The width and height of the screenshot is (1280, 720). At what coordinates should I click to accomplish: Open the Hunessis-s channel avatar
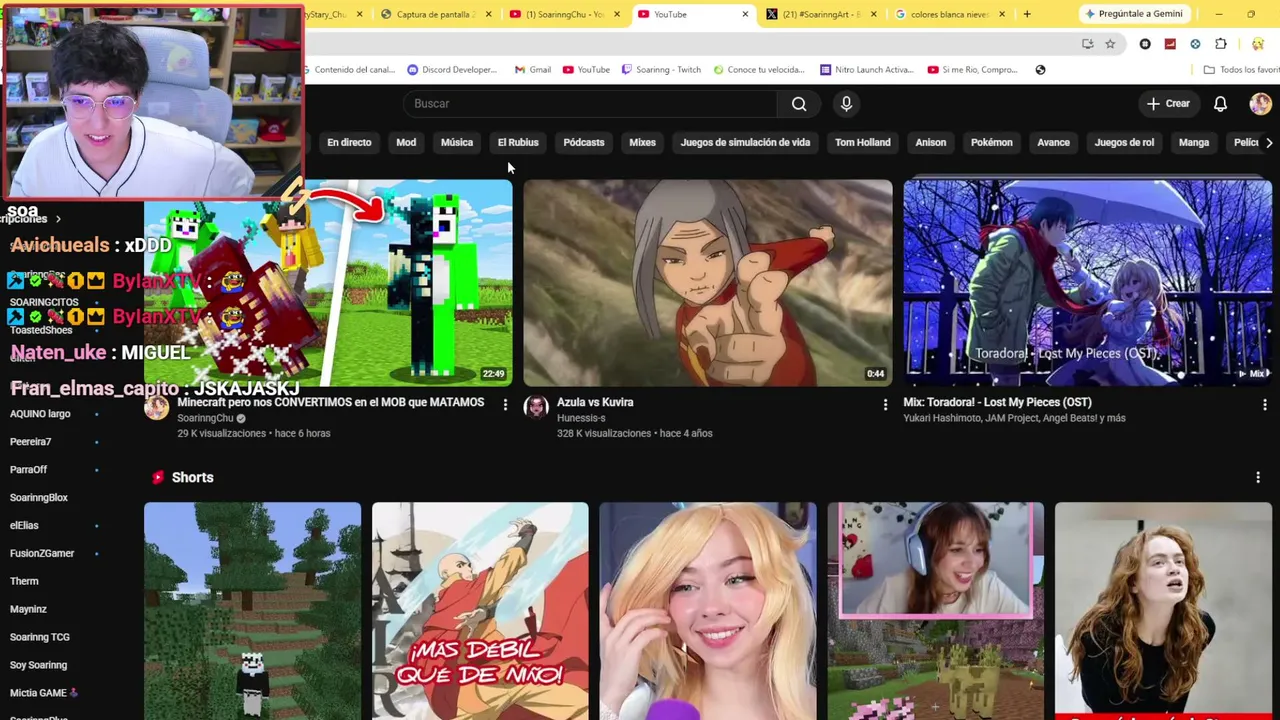(x=536, y=407)
